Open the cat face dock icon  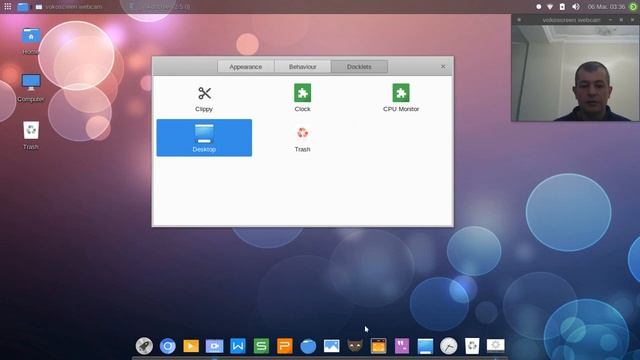tap(355, 346)
